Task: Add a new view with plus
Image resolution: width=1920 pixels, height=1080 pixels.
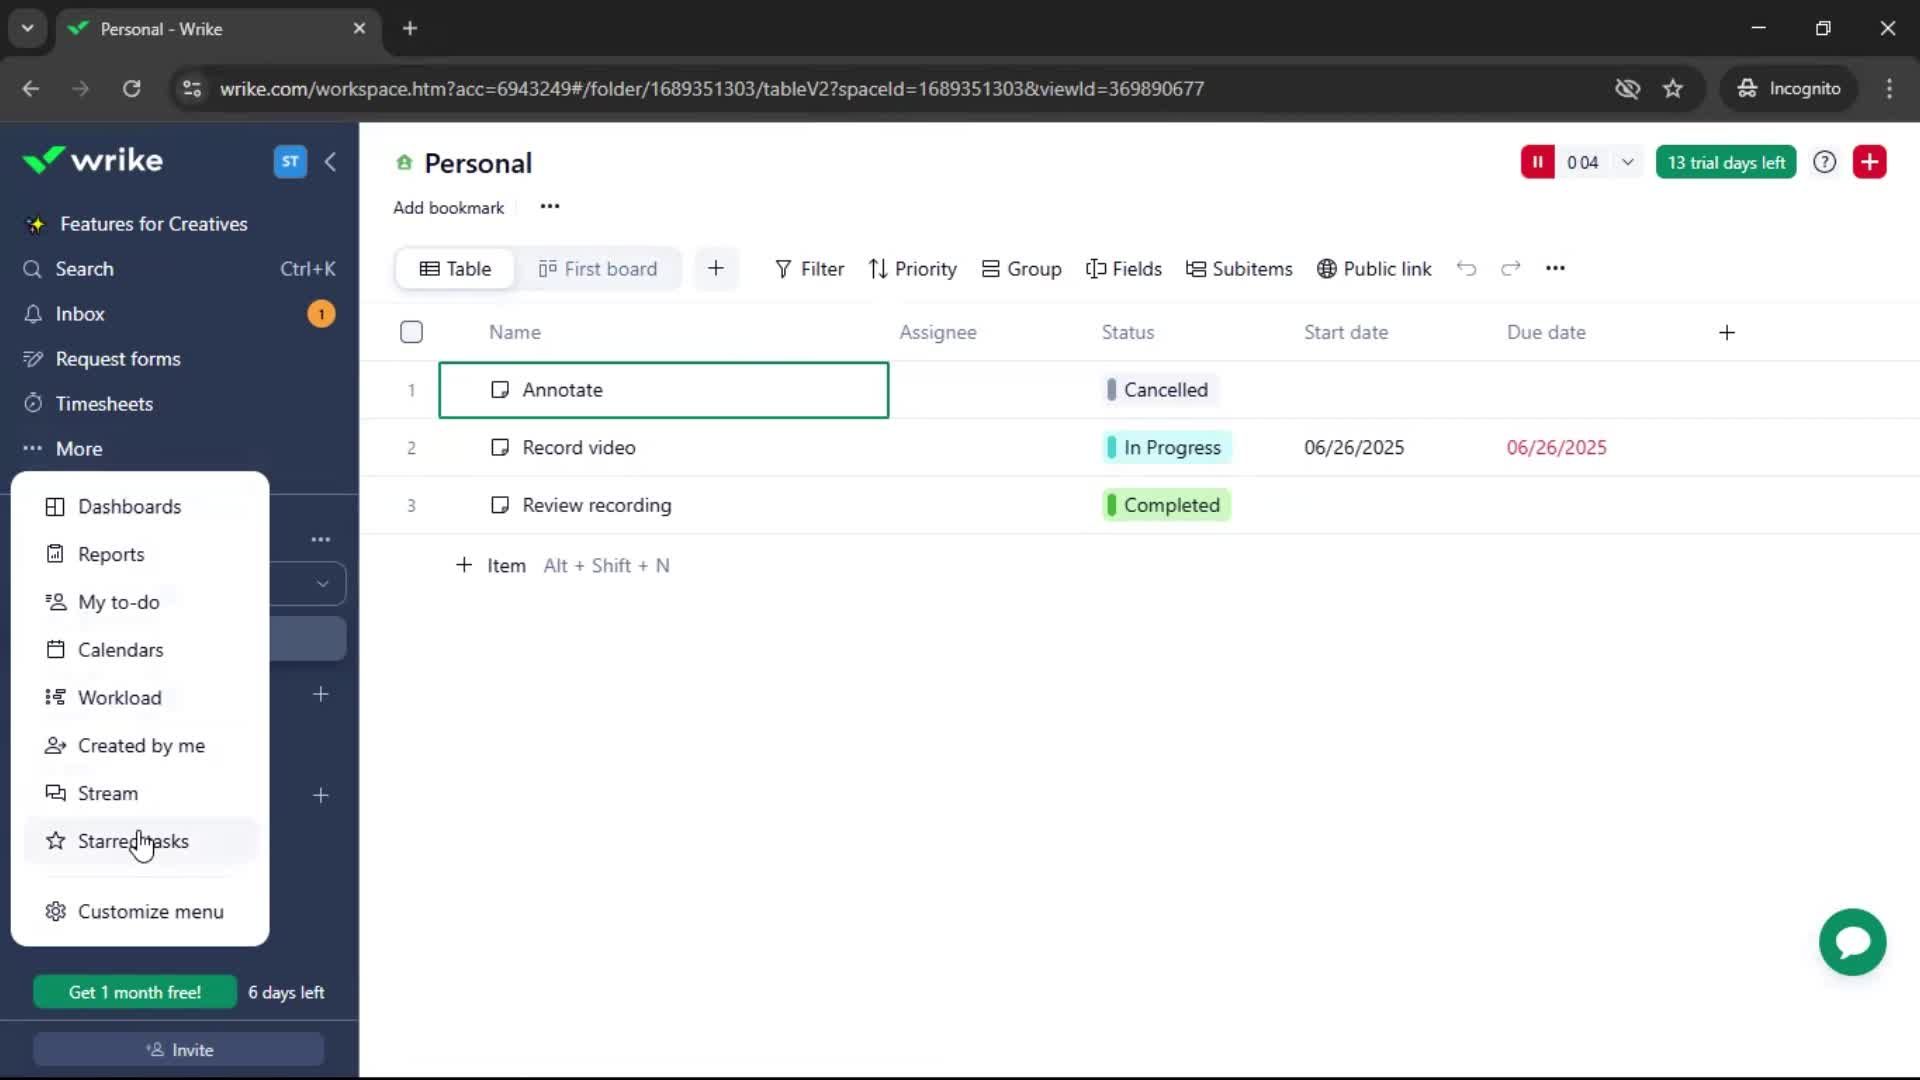Action: tap(716, 268)
